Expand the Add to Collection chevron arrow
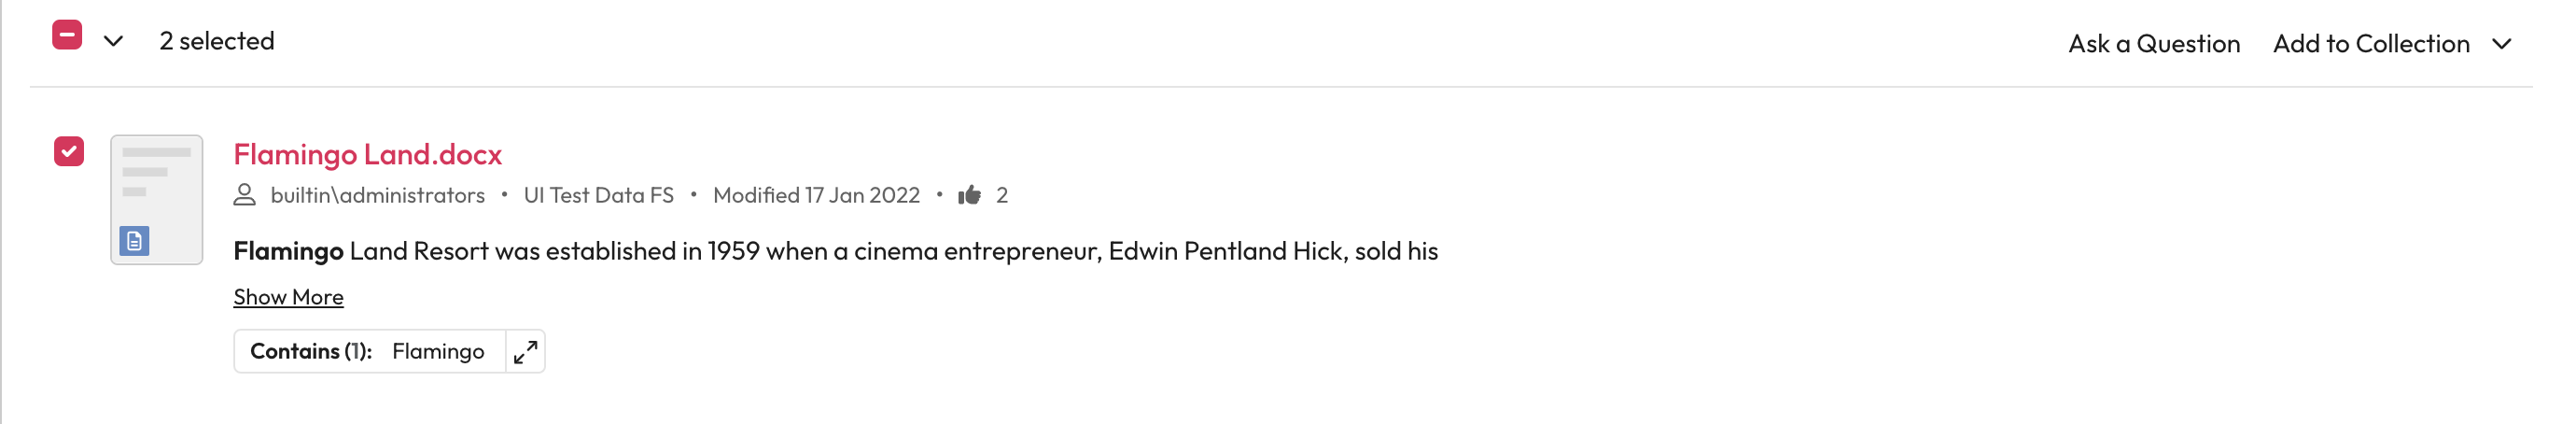 coord(2501,44)
